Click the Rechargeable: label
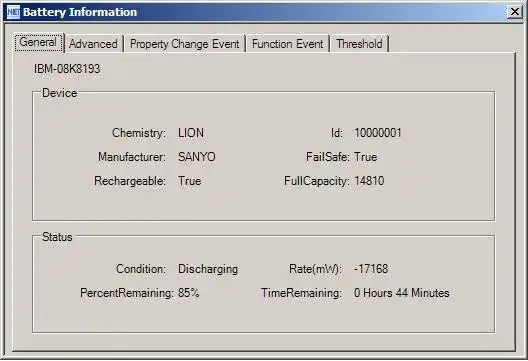The image size is (528, 361). (130, 181)
